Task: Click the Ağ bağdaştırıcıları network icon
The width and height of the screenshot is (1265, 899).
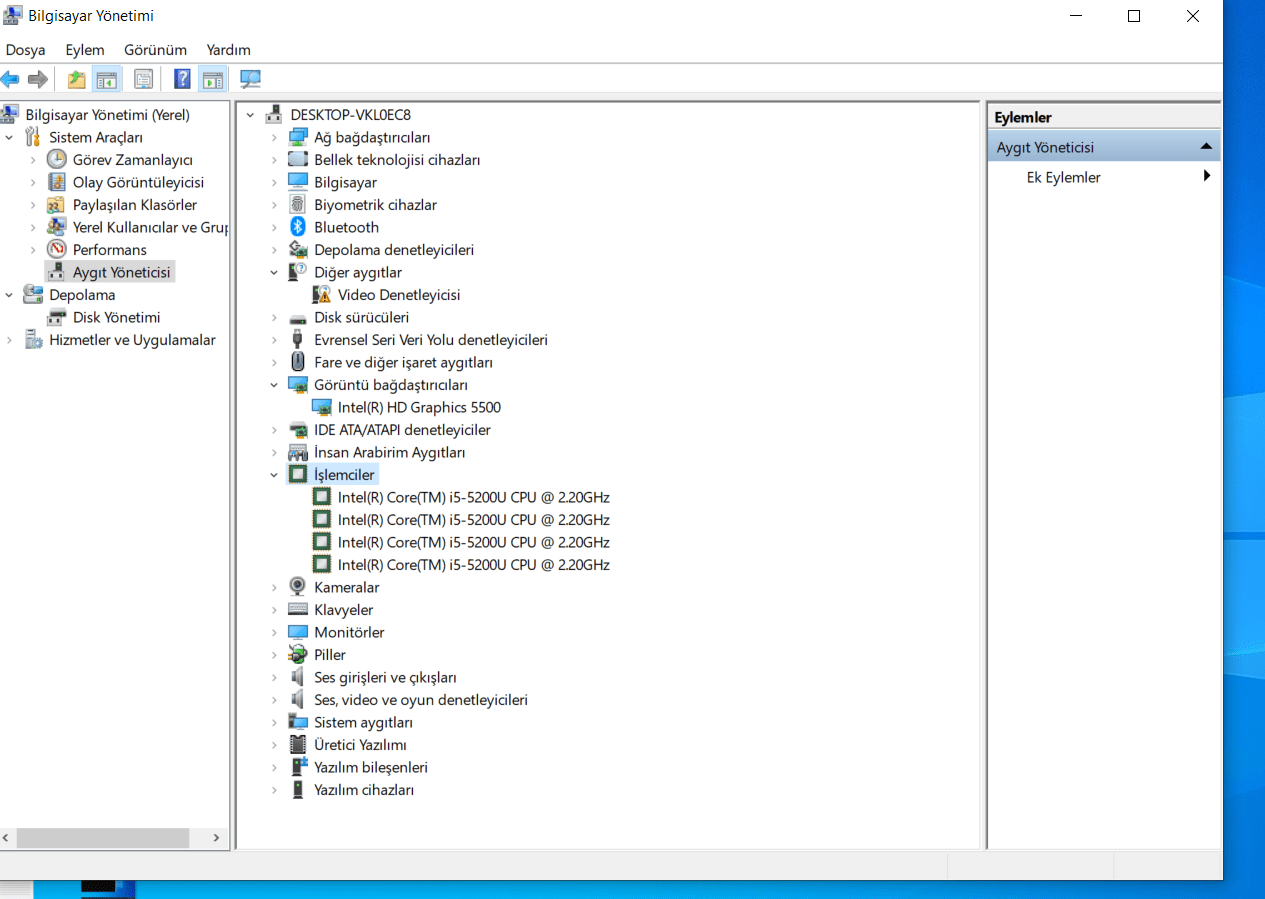Action: 297,137
